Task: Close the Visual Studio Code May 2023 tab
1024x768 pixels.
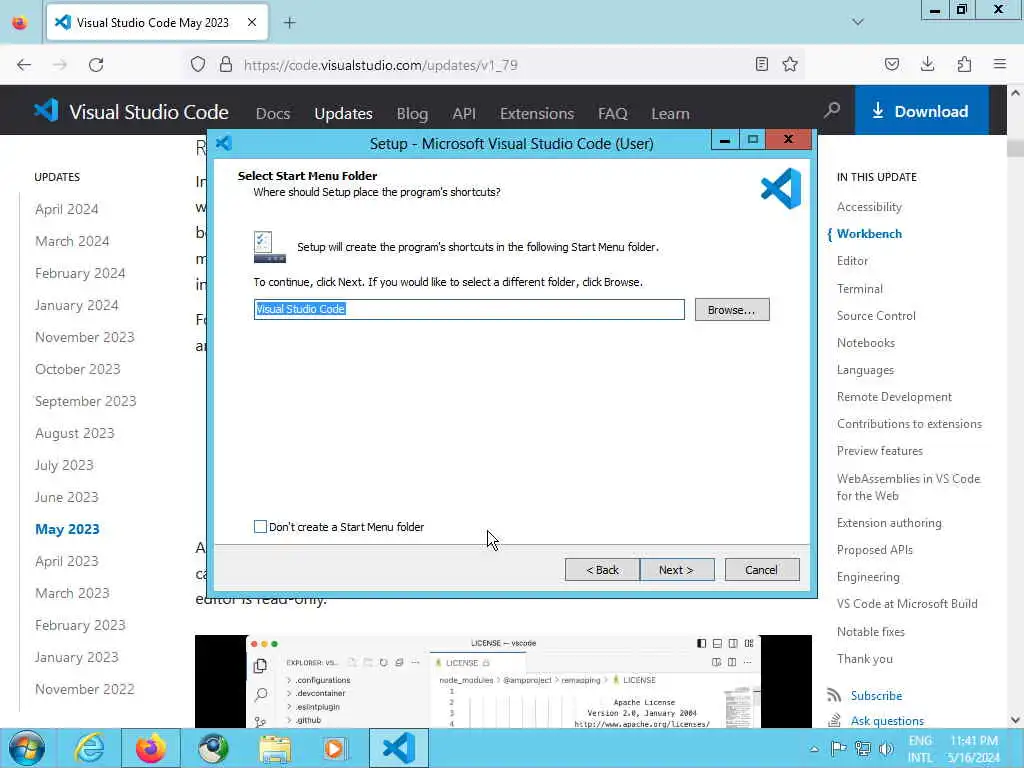Action: pyautogui.click(x=252, y=23)
